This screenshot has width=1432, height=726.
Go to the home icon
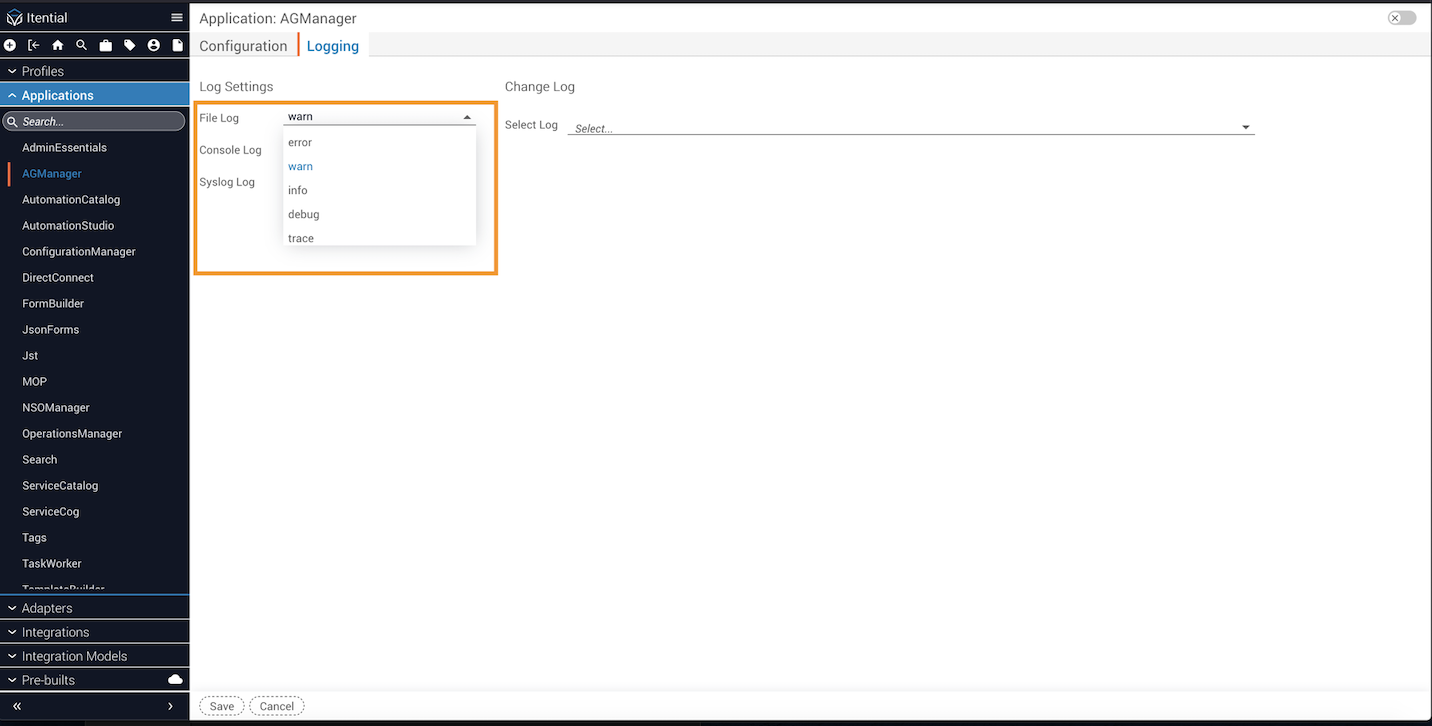tap(58, 45)
